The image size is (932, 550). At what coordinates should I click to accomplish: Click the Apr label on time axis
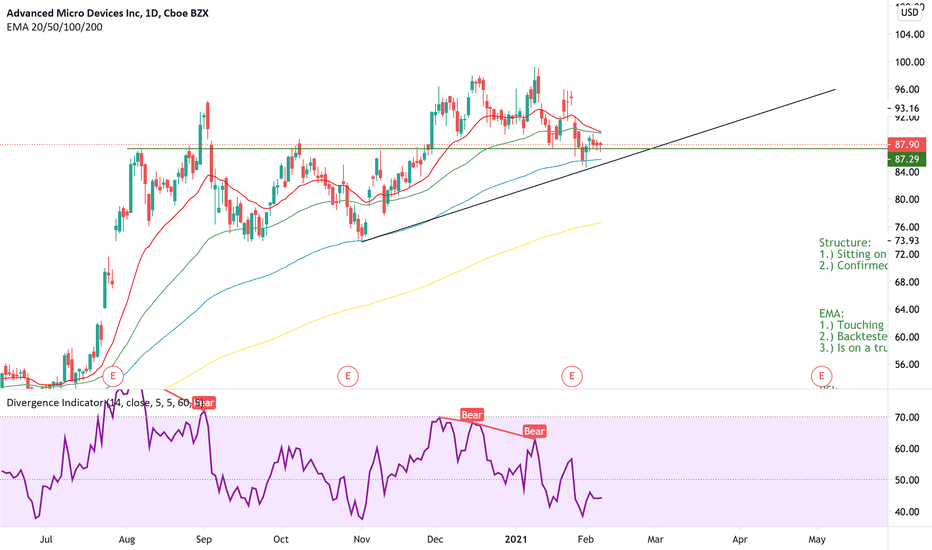tap(739, 539)
